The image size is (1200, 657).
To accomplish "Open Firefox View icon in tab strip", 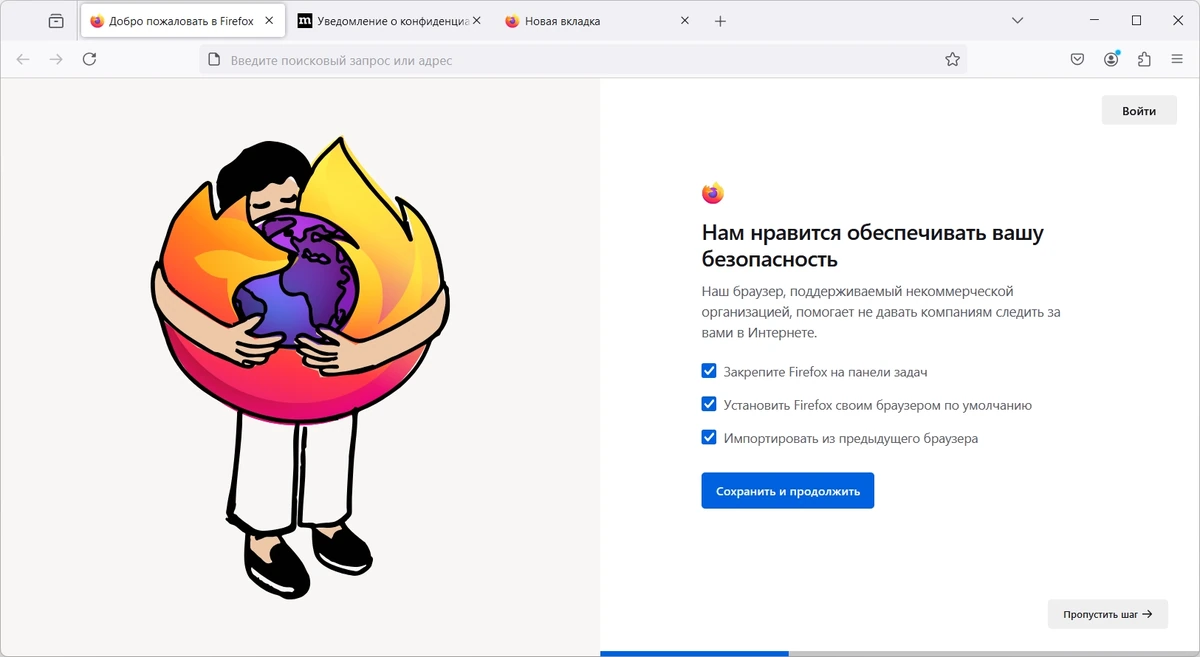I will coord(56,21).
